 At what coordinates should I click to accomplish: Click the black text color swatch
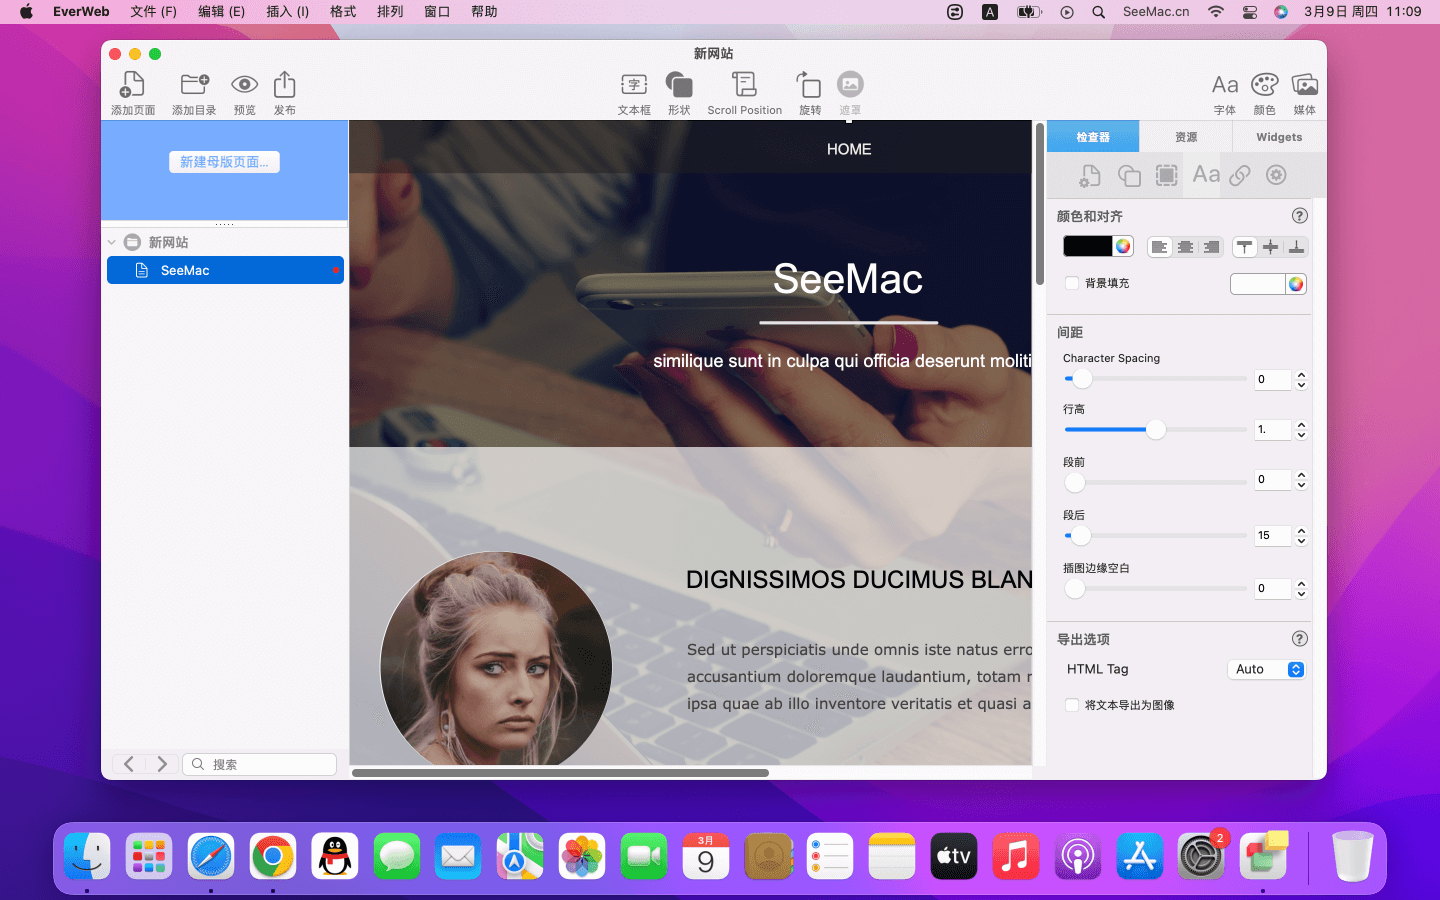tap(1087, 247)
